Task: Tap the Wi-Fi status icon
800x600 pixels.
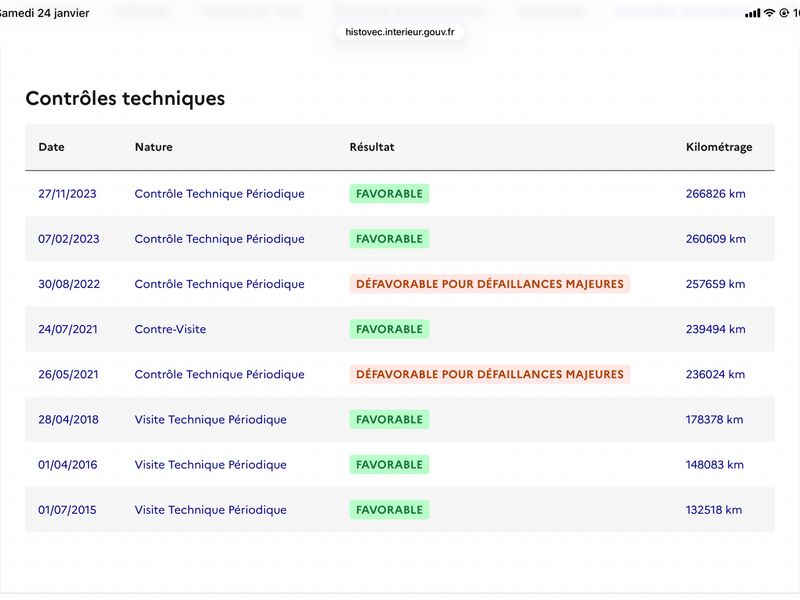Action: click(769, 13)
